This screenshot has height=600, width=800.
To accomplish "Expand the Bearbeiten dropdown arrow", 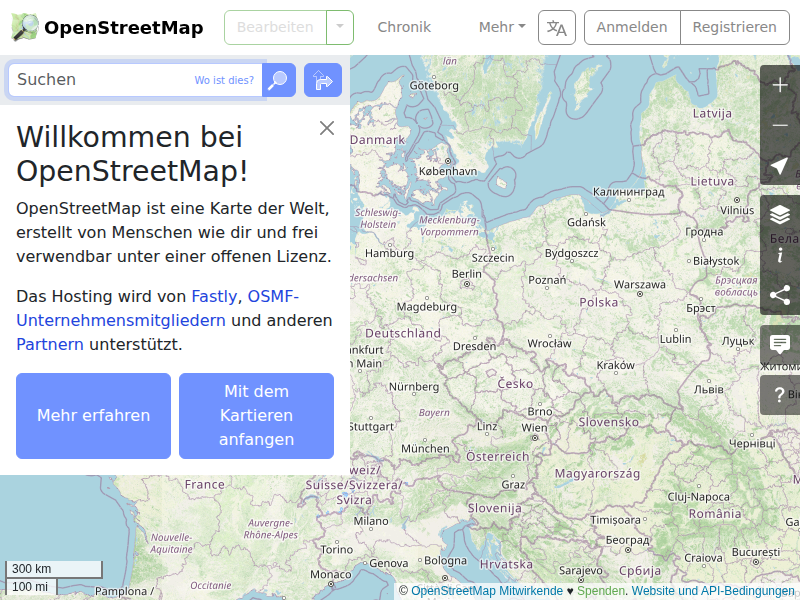I will pos(340,27).
